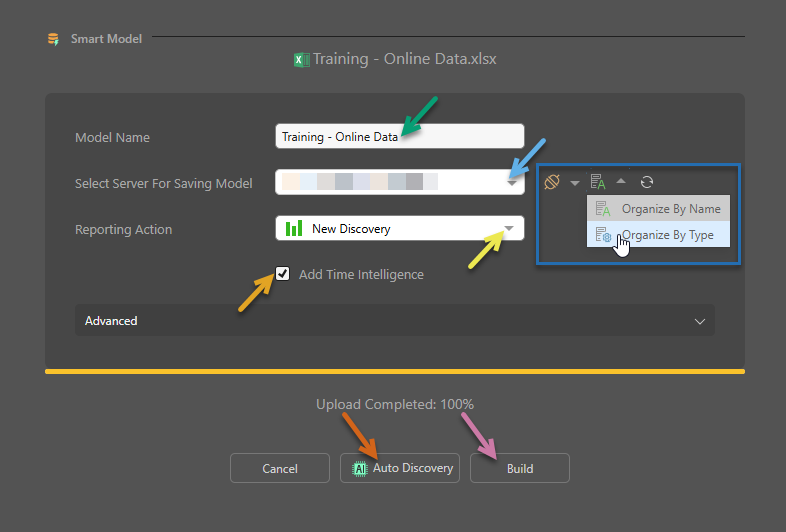Click the Select Server For Saving Model label

[x=163, y=184]
